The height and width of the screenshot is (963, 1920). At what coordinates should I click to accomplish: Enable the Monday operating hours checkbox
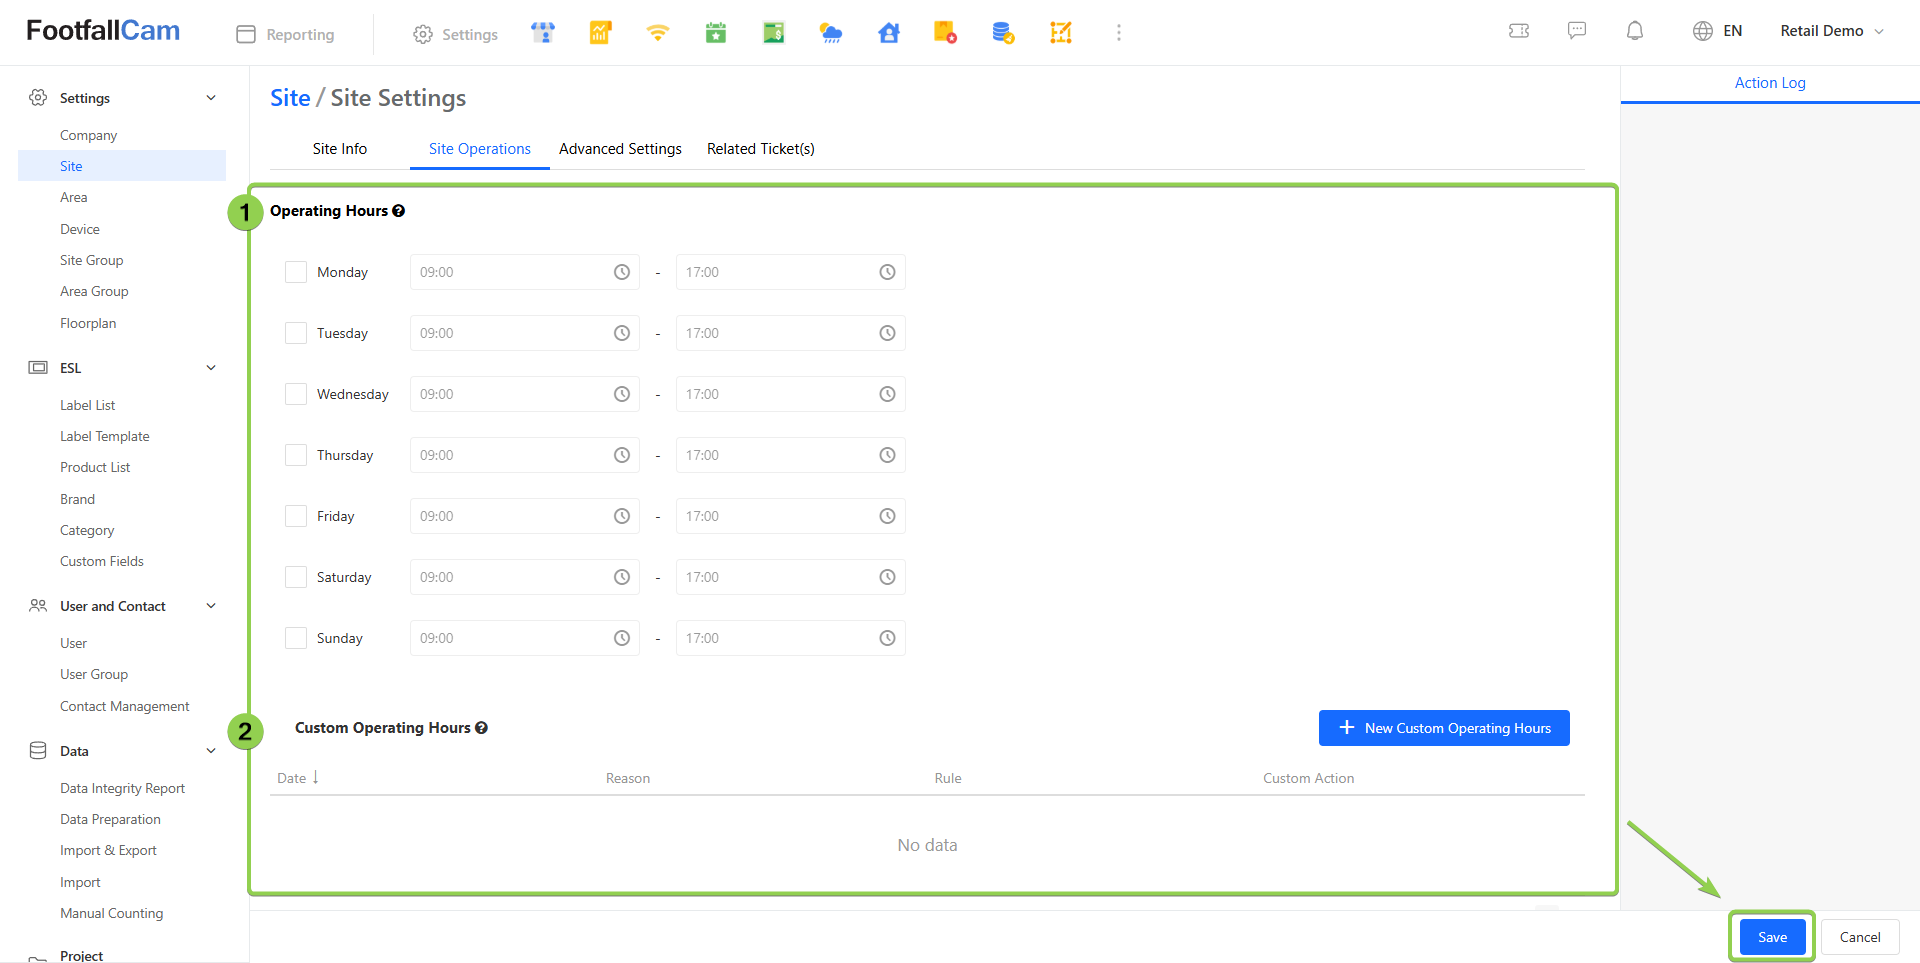pyautogui.click(x=296, y=272)
